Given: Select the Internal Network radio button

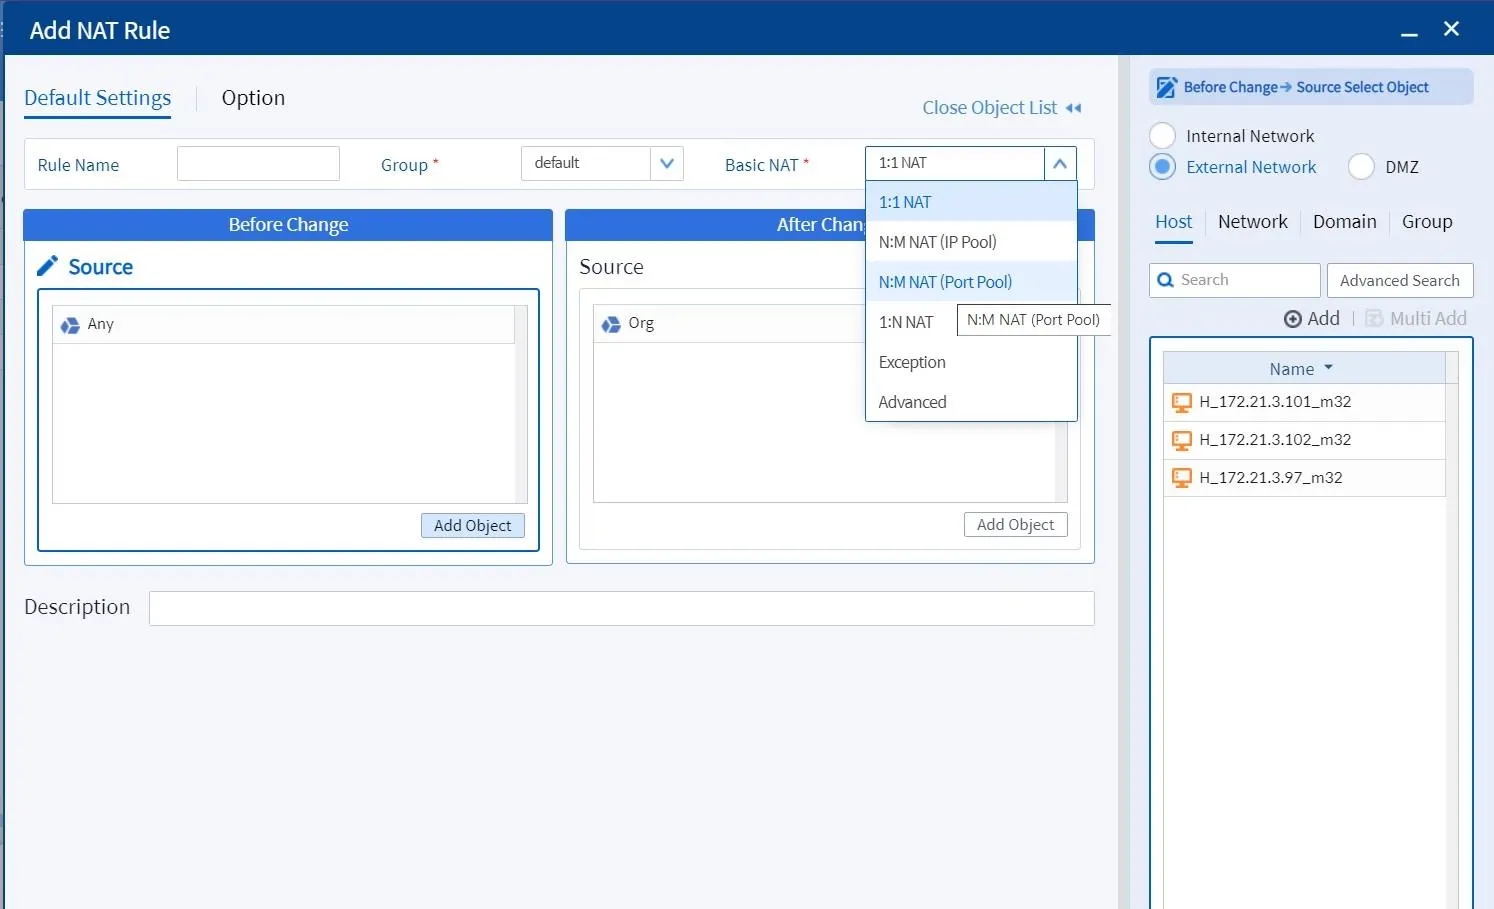Looking at the screenshot, I should 1162,136.
